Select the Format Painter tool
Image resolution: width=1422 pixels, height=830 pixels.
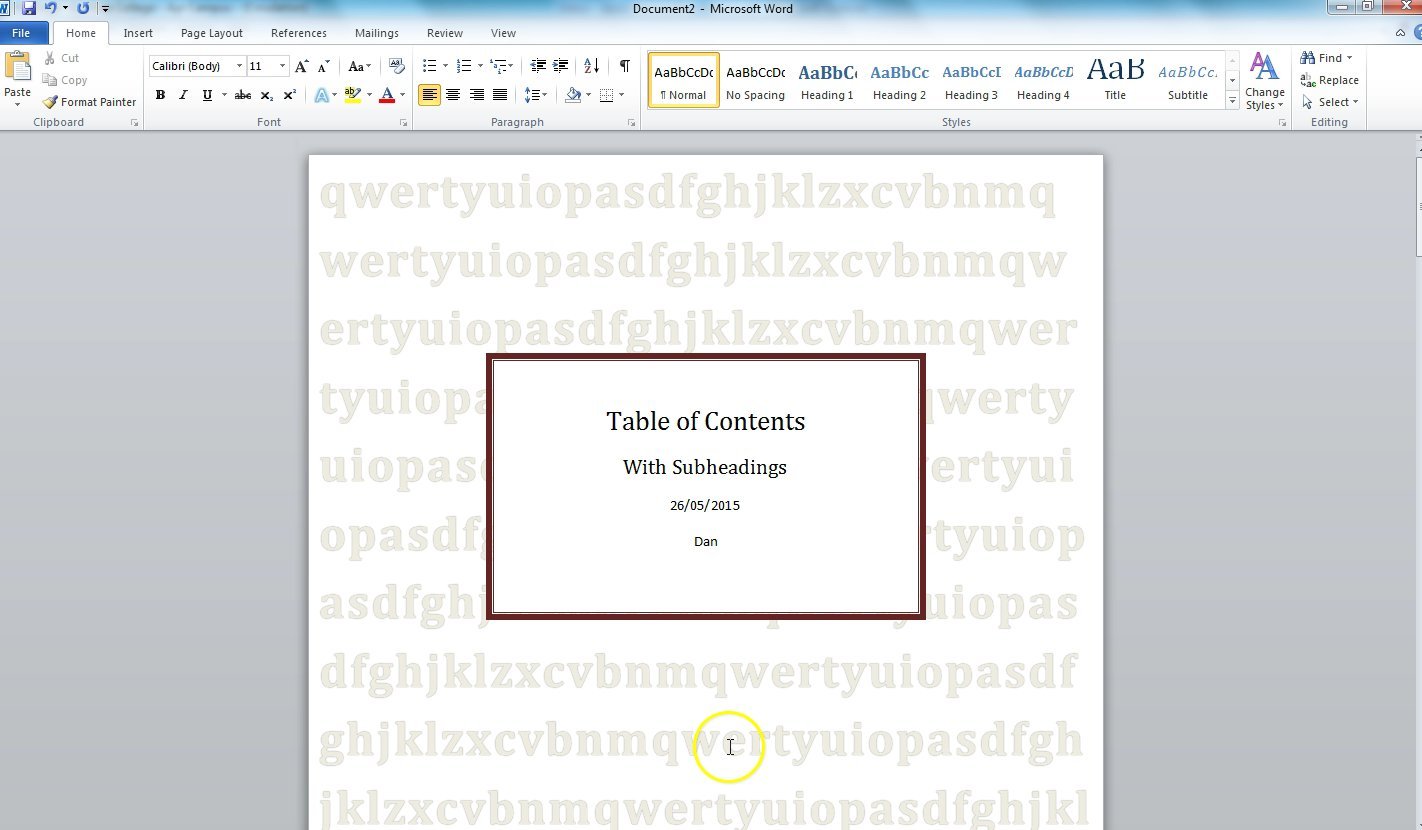coord(89,101)
